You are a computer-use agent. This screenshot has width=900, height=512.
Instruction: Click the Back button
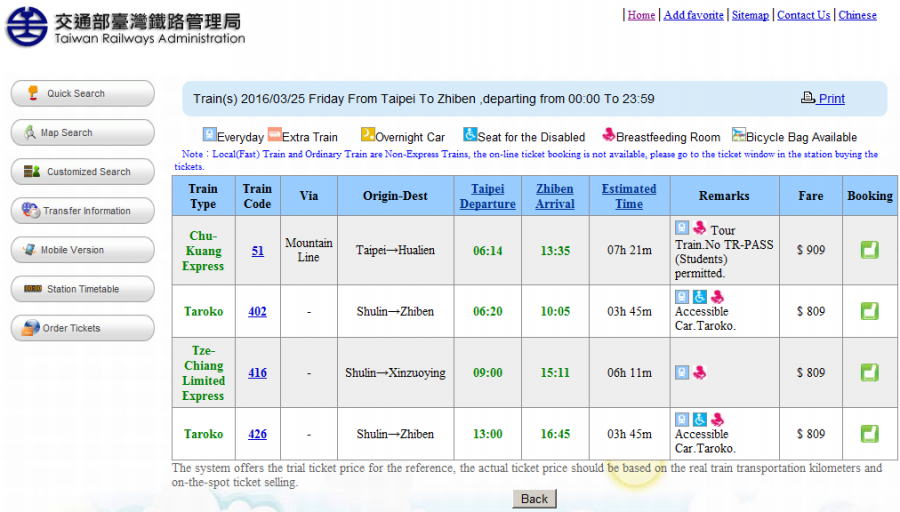(x=534, y=499)
